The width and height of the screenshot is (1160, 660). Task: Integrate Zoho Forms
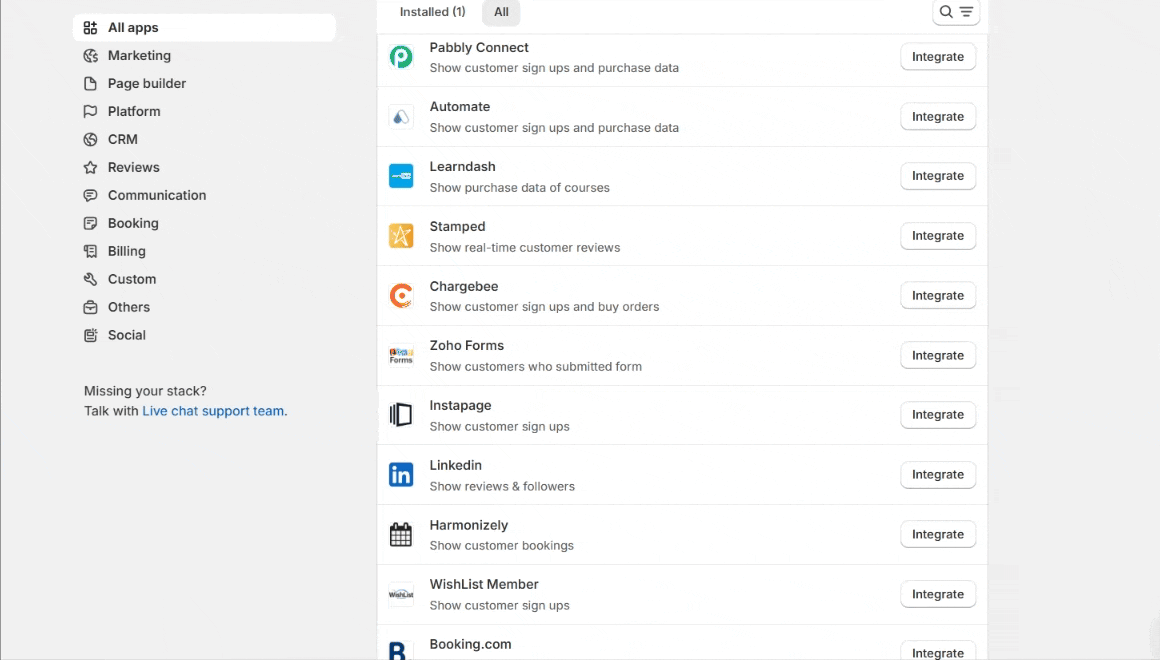coord(937,356)
